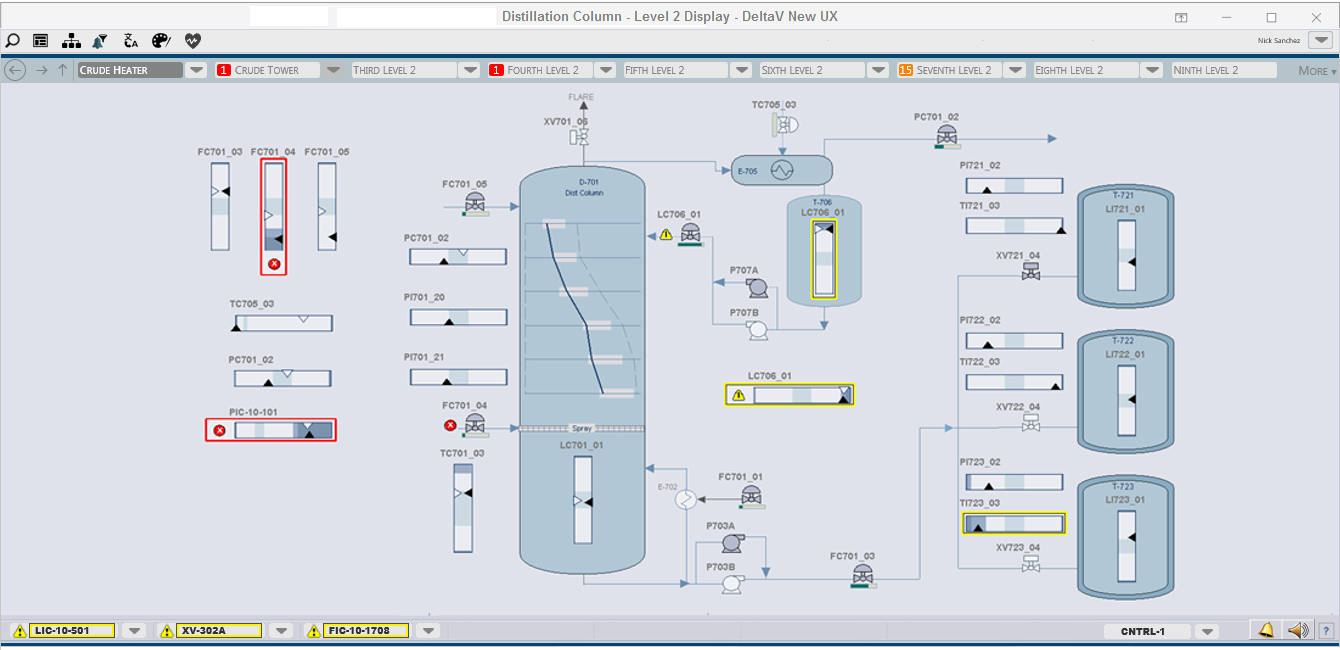Click the alarm acknowledge bell icon
1340x650 pixels.
pos(1266,631)
